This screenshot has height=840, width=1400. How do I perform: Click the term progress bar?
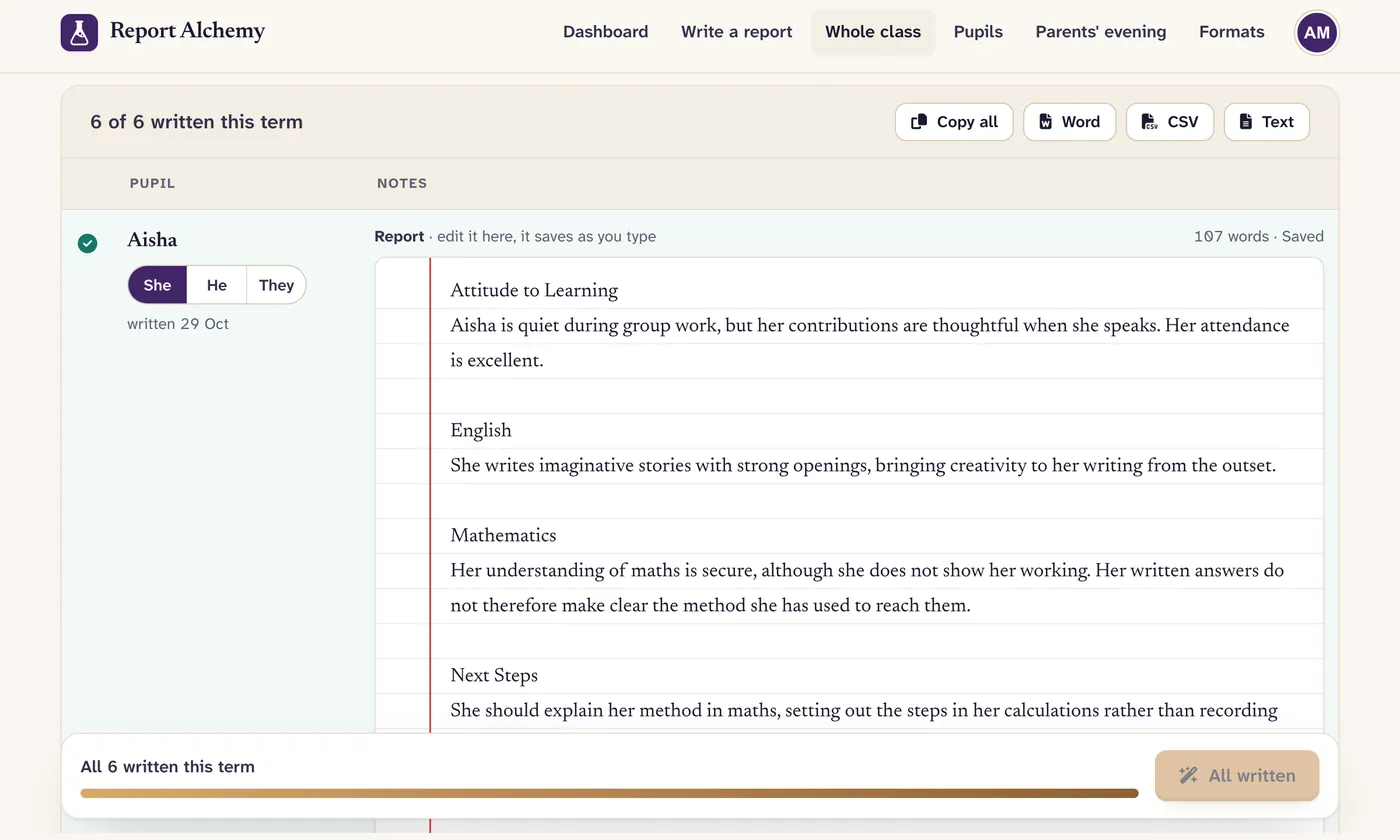[609, 793]
